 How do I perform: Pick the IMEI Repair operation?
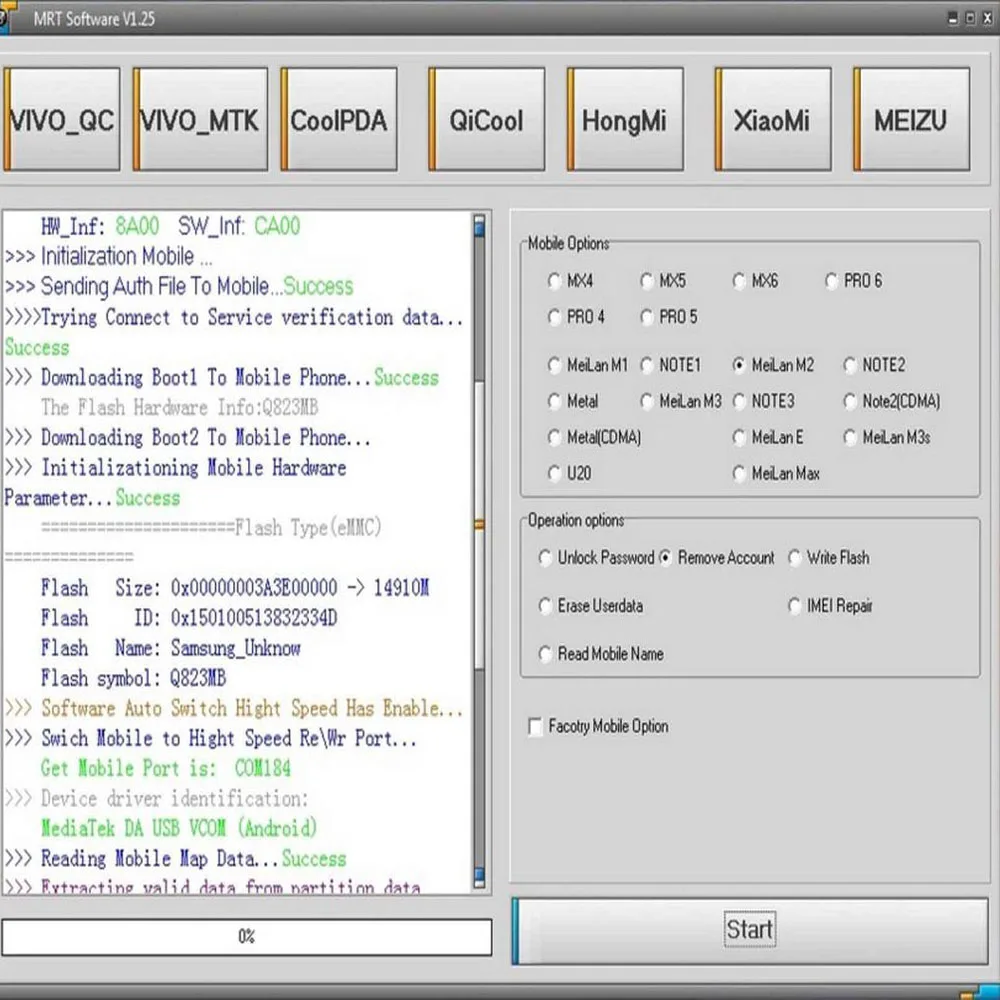point(830,606)
